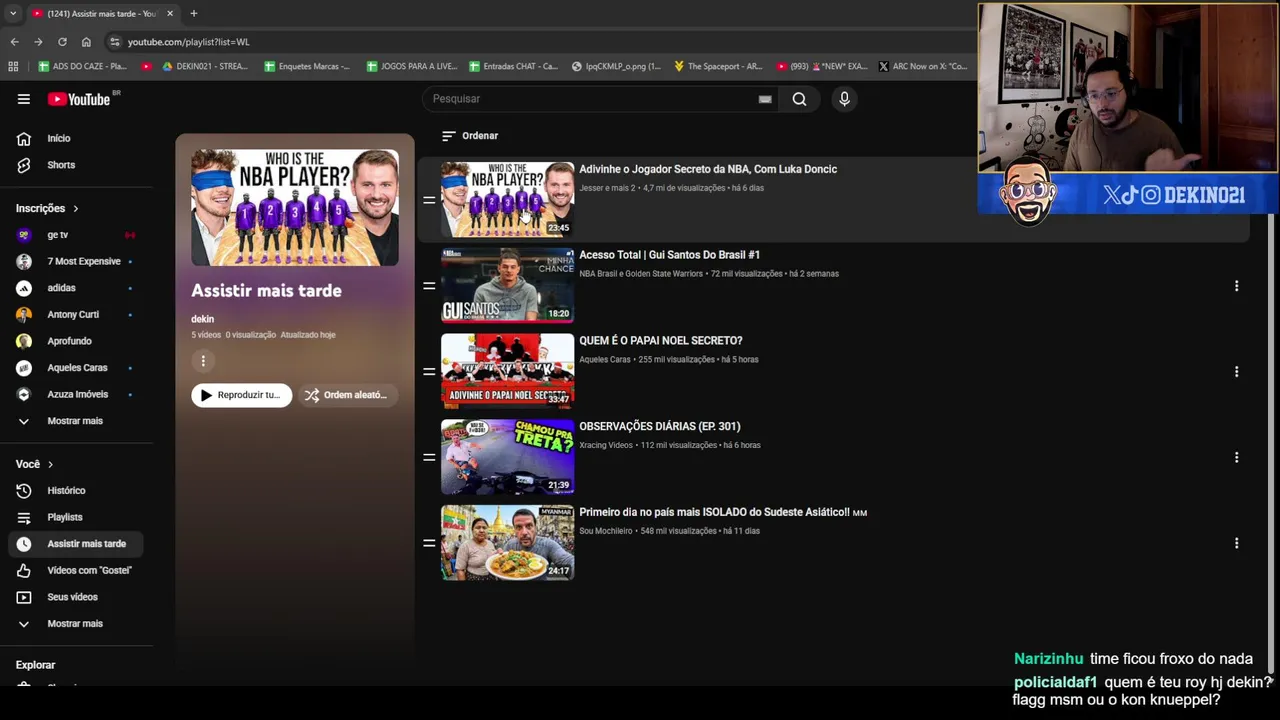Open Adivinhe o Jogador Secreto video thumbnail
1280x720 pixels.
(507, 199)
